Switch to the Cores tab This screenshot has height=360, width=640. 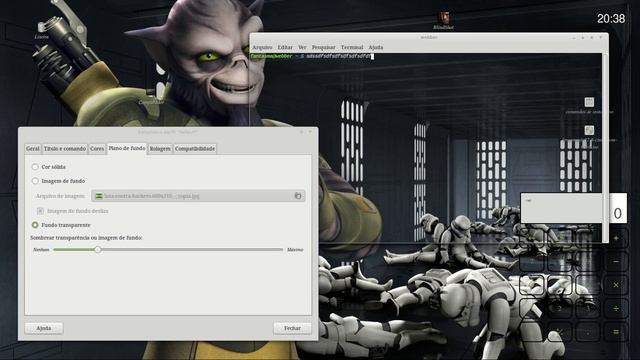point(97,149)
